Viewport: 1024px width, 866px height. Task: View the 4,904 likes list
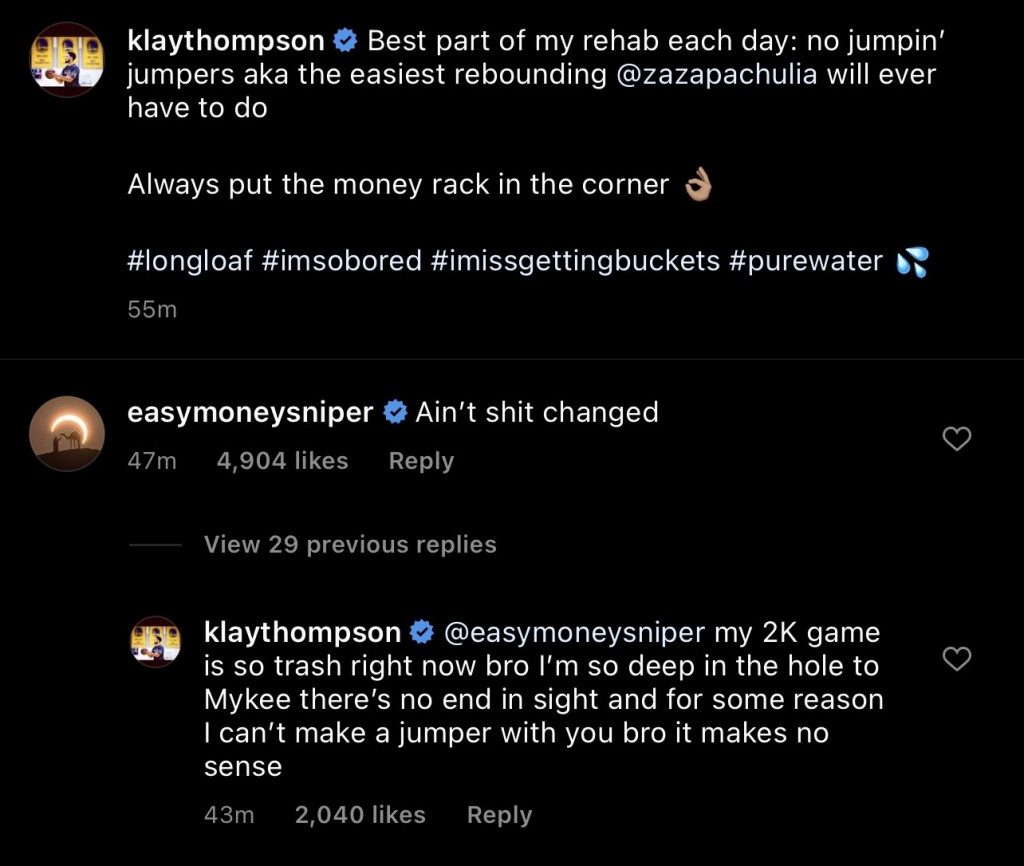282,461
